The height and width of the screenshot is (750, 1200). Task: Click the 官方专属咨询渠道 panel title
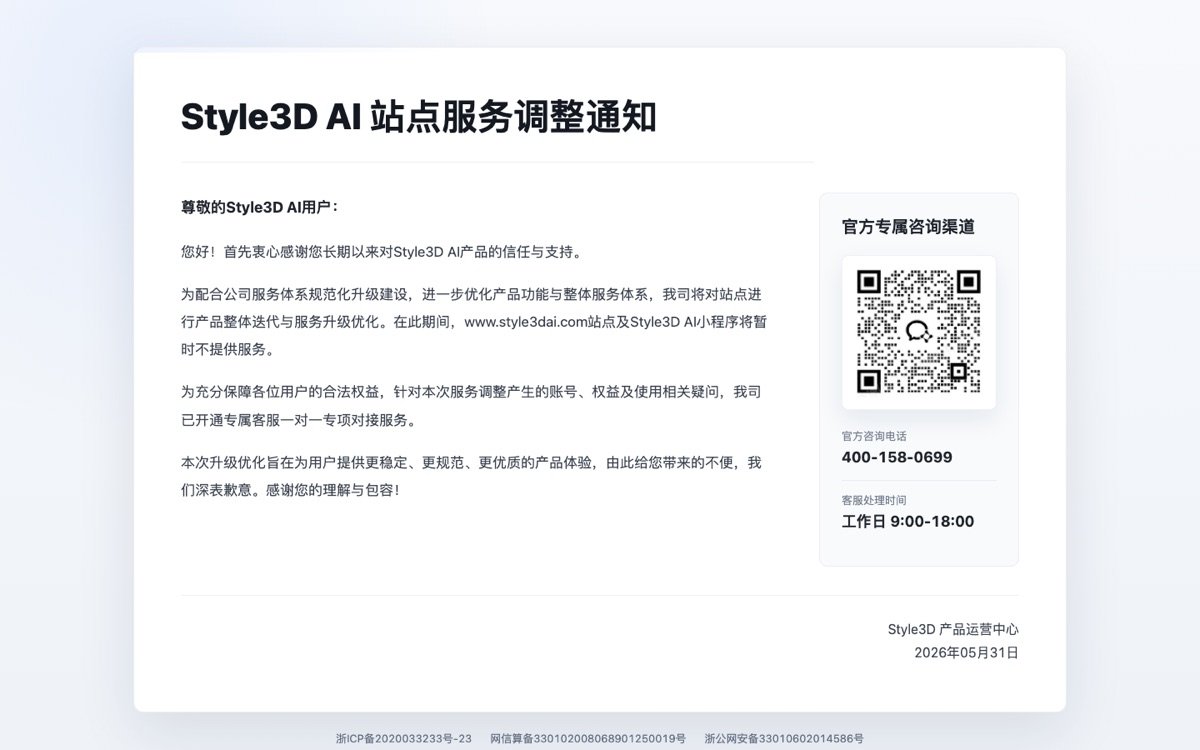tap(908, 227)
